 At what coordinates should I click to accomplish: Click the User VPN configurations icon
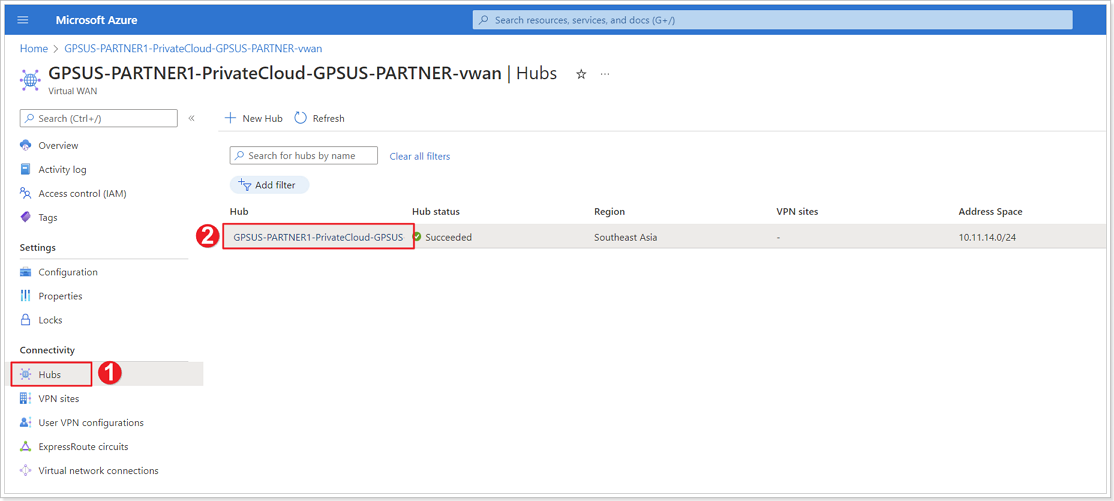coord(26,423)
